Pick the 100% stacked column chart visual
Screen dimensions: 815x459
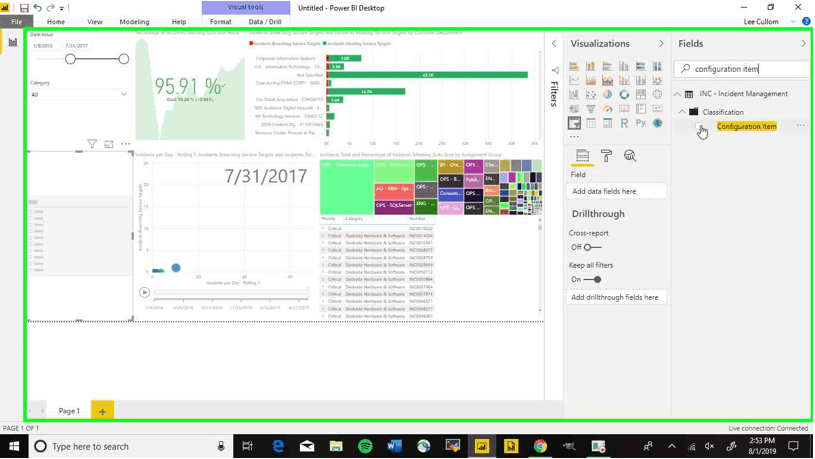tap(658, 66)
